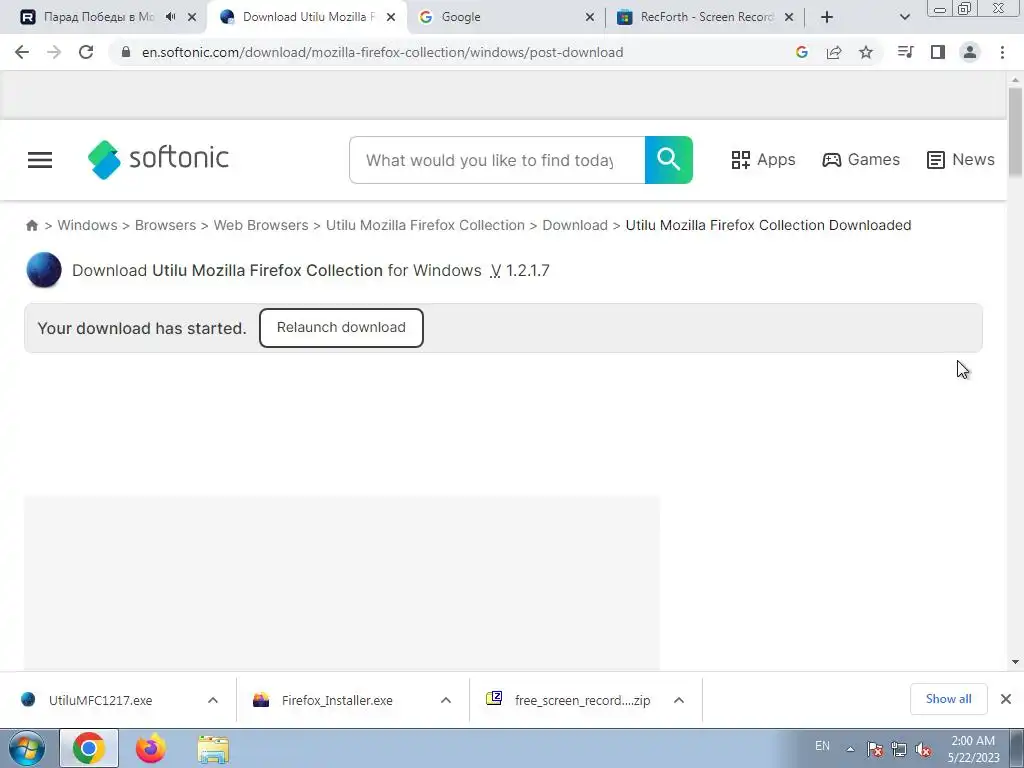Click the Softonic logo
This screenshot has width=1024, height=768.
pos(158,159)
